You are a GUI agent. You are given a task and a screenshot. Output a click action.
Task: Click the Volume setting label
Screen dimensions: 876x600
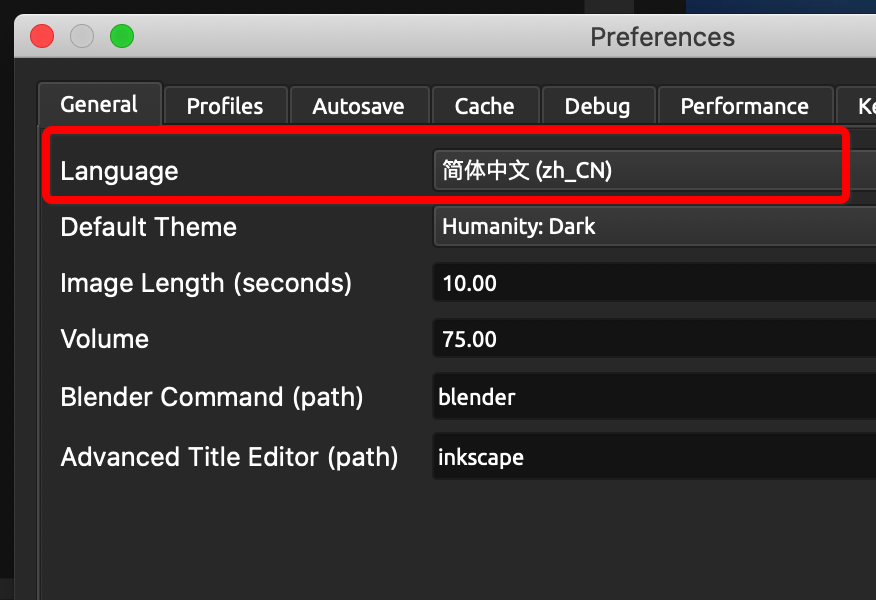click(x=104, y=340)
